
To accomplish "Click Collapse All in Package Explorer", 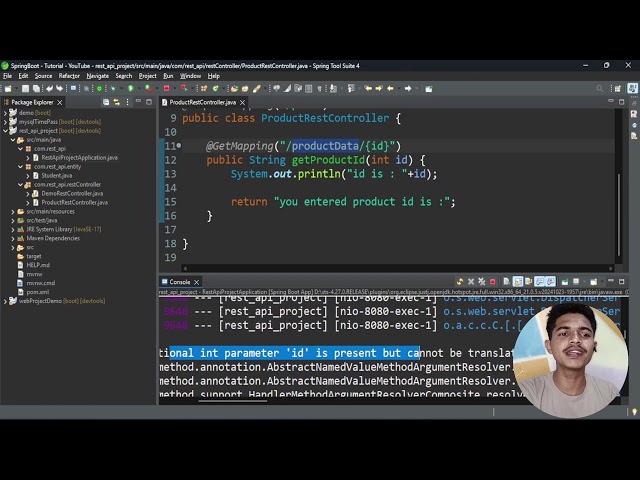I will tap(106, 102).
